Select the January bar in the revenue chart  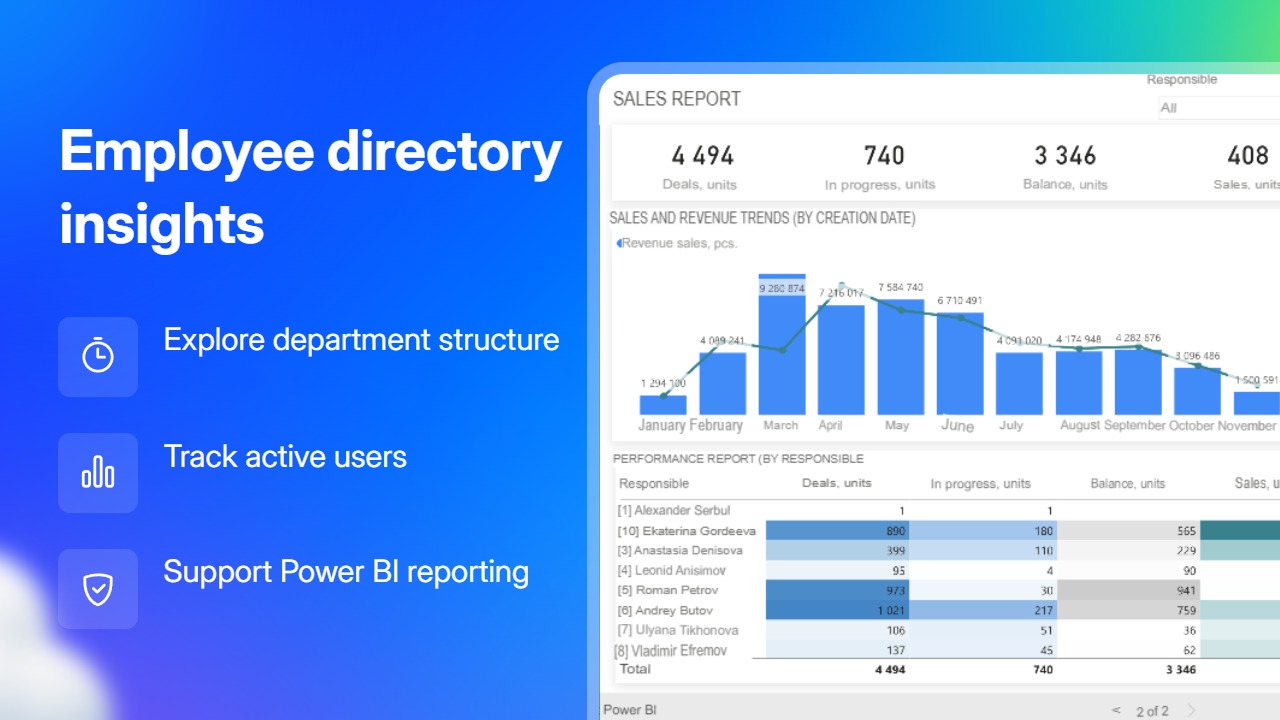pos(663,405)
